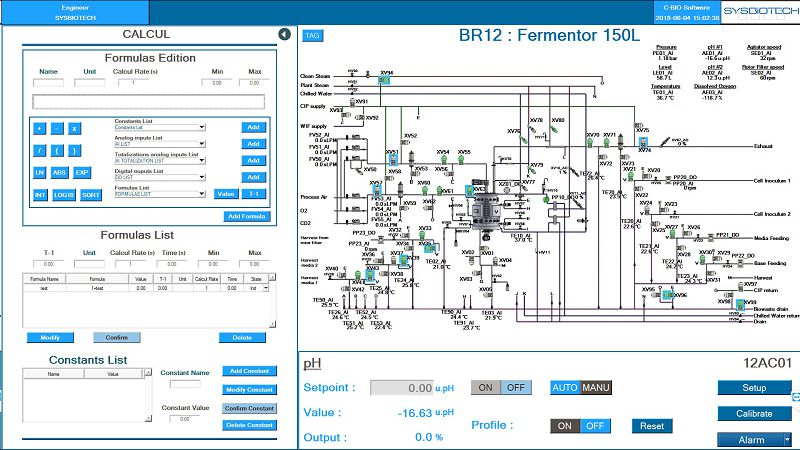
Task: Click the XV04 valve below the vessel
Action: click(495, 261)
